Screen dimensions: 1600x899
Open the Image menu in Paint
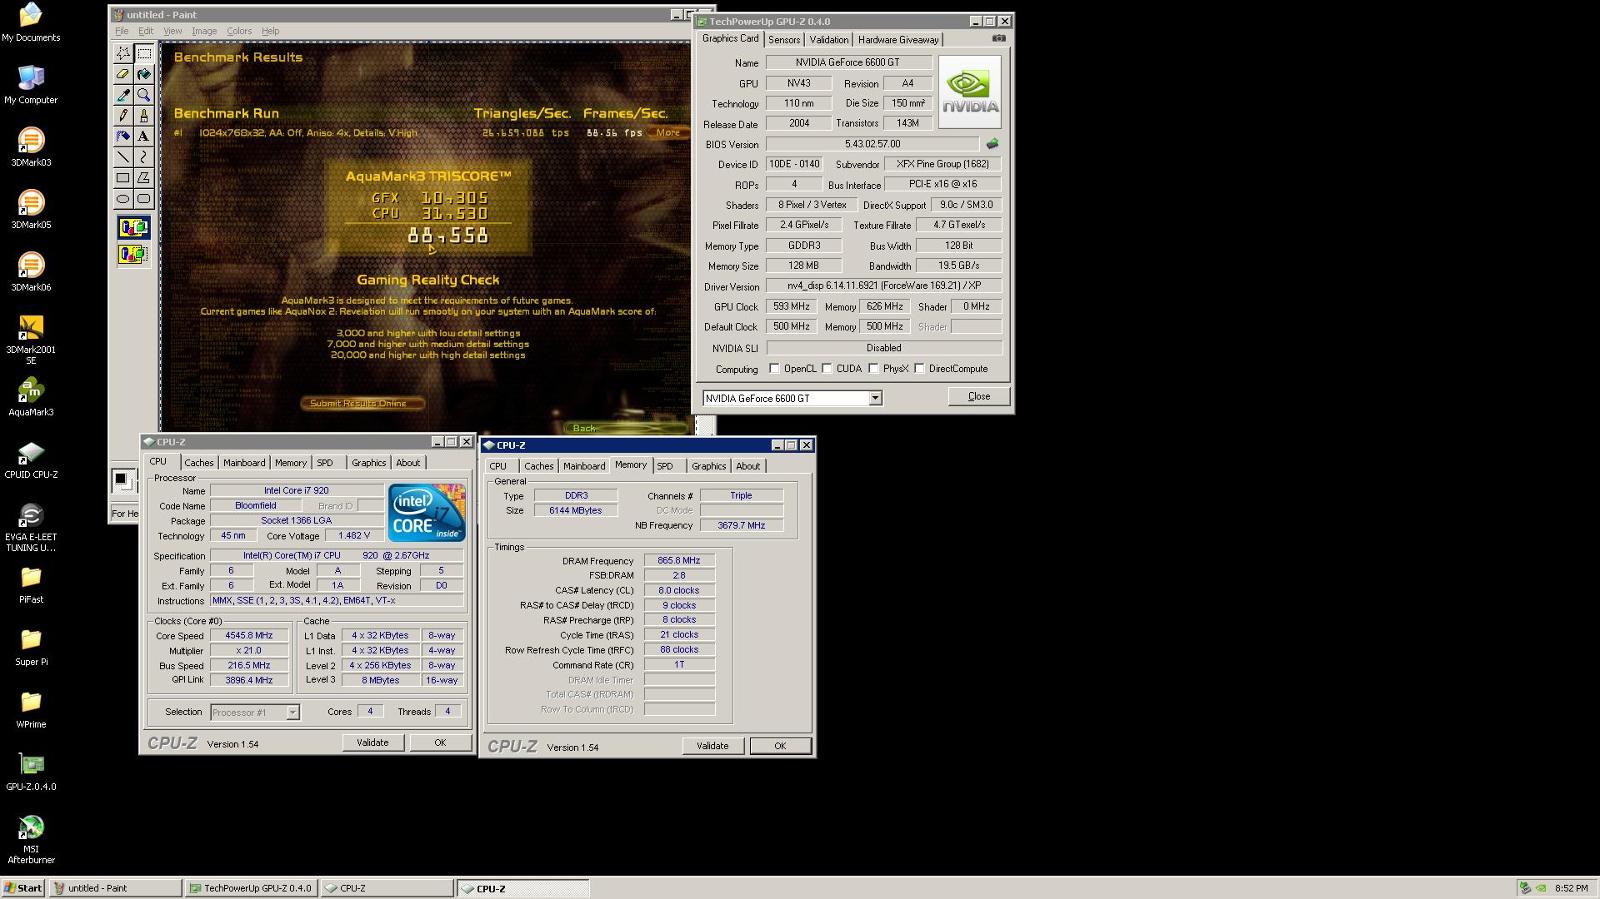[204, 31]
